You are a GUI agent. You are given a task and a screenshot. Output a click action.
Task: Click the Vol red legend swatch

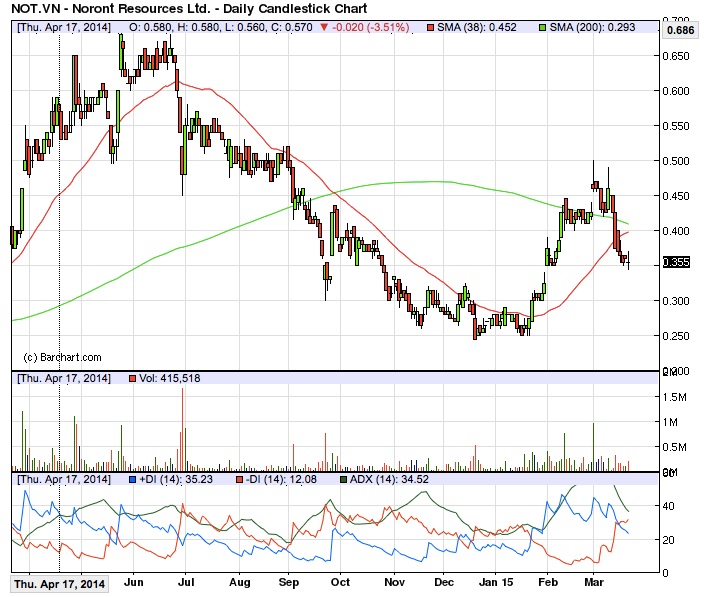click(132, 379)
